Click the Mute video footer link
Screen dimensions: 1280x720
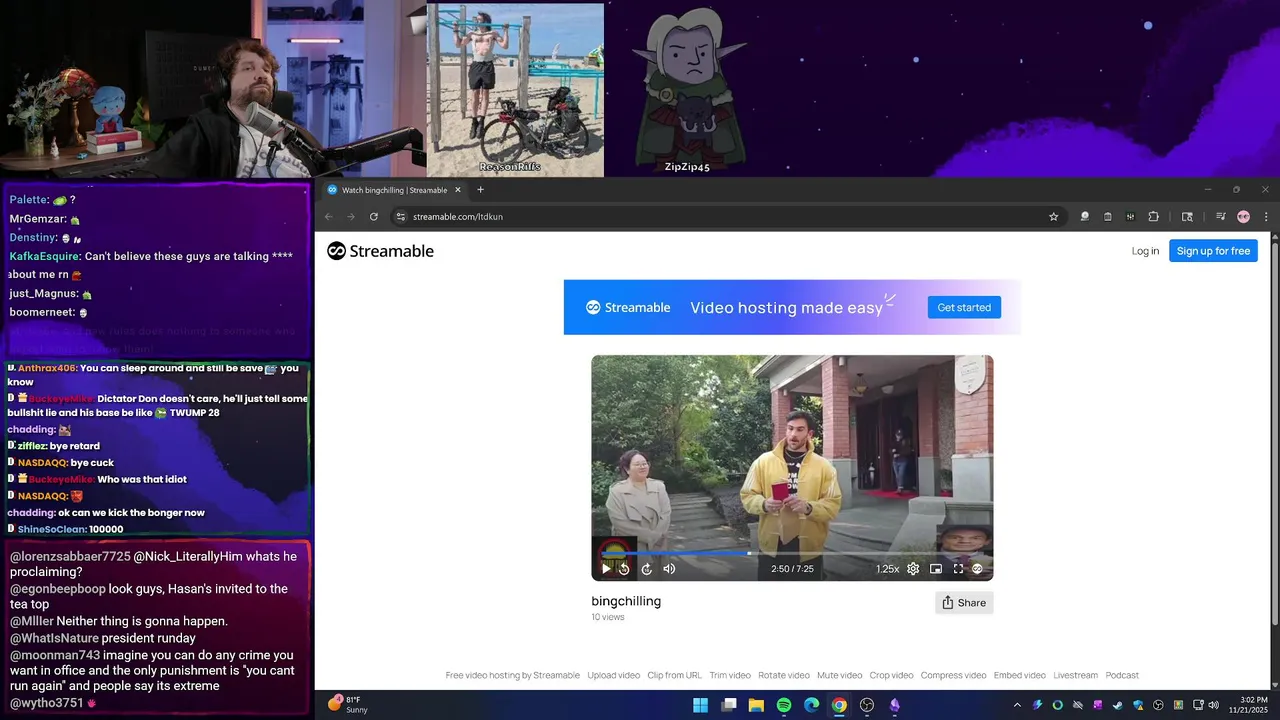point(839,675)
